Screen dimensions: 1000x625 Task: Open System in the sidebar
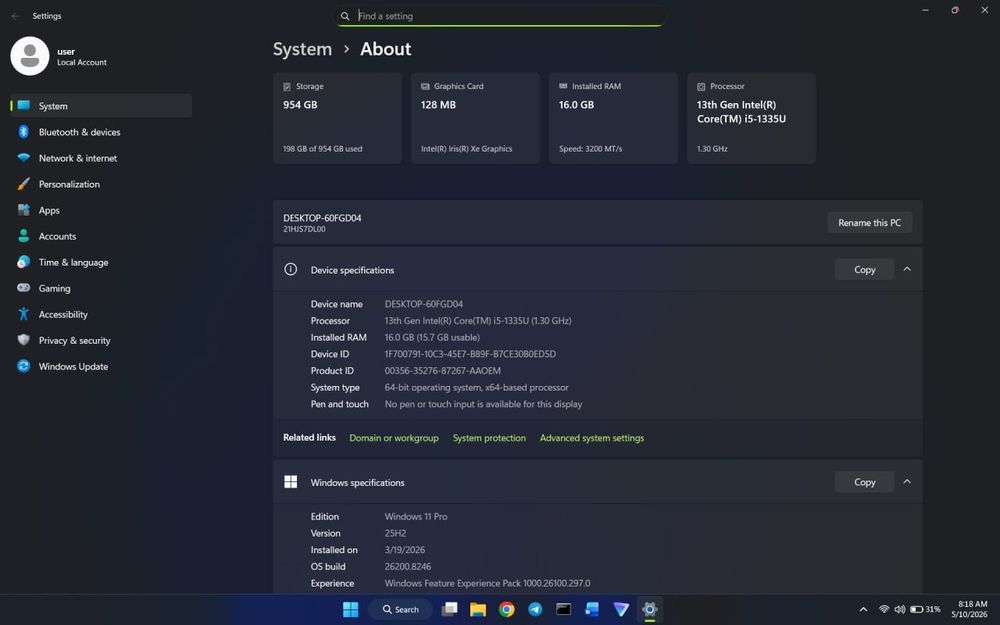tap(101, 106)
